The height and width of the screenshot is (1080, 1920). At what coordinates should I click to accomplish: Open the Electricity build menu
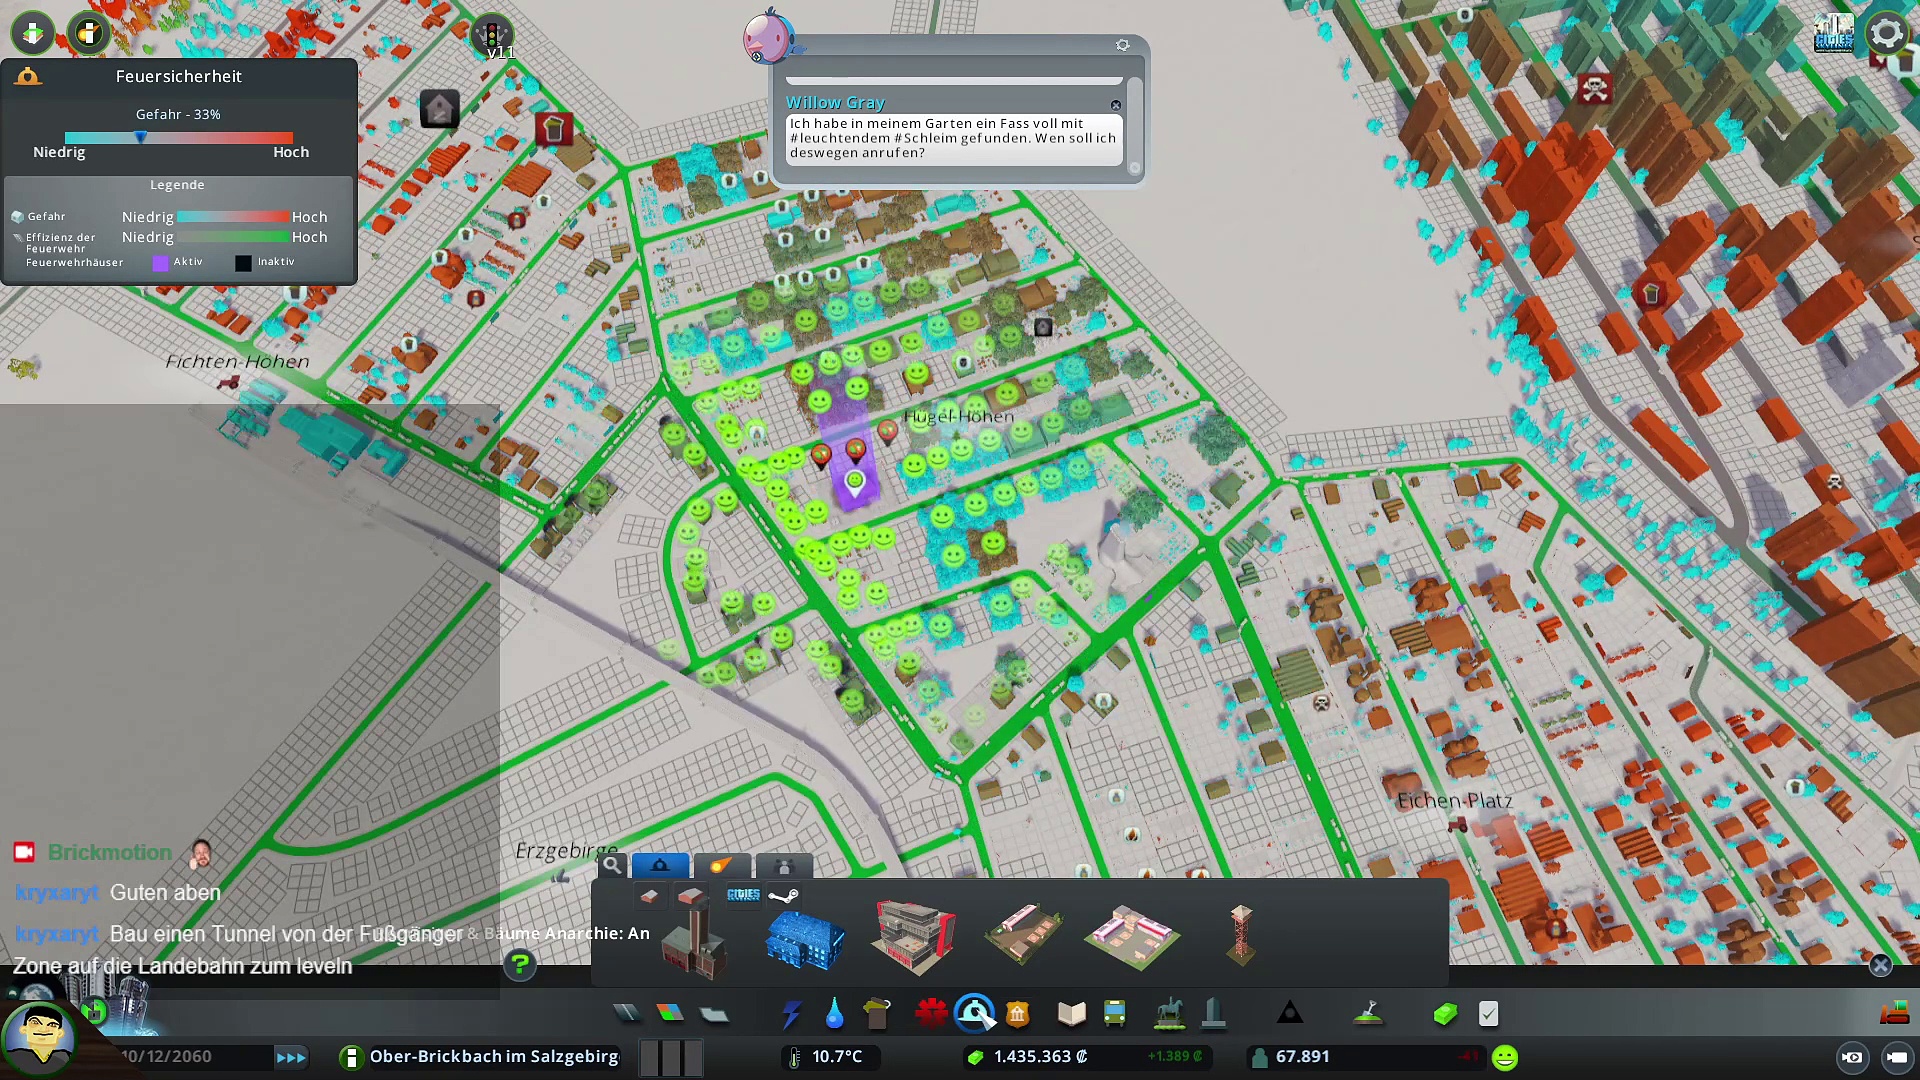coord(791,1015)
